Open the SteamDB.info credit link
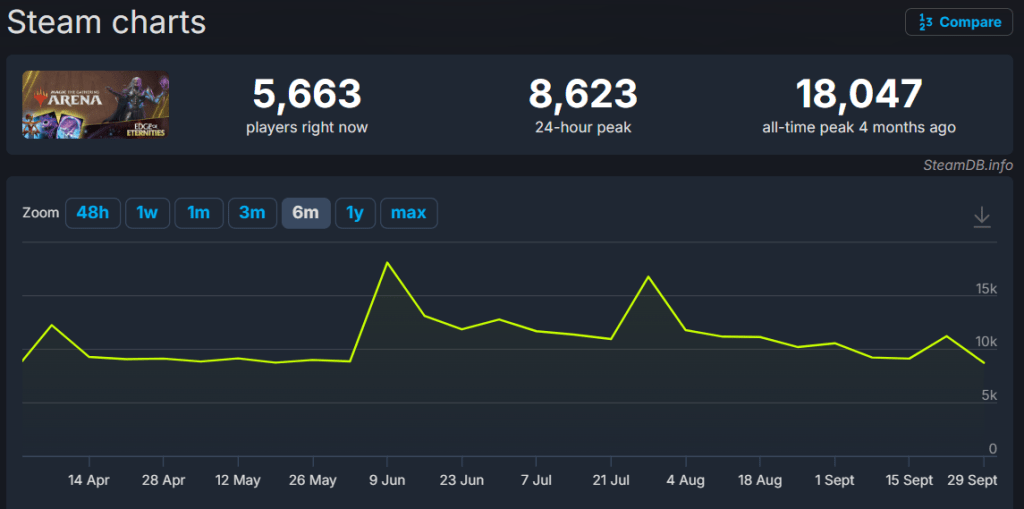1024x509 pixels. point(967,165)
